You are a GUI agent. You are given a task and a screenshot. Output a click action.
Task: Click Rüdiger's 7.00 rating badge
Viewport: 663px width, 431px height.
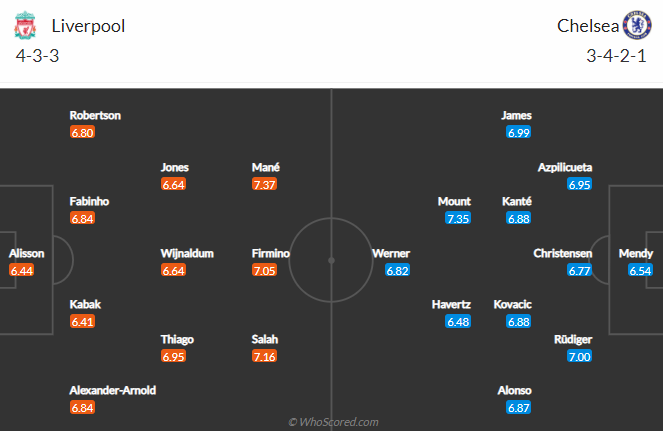580,356
